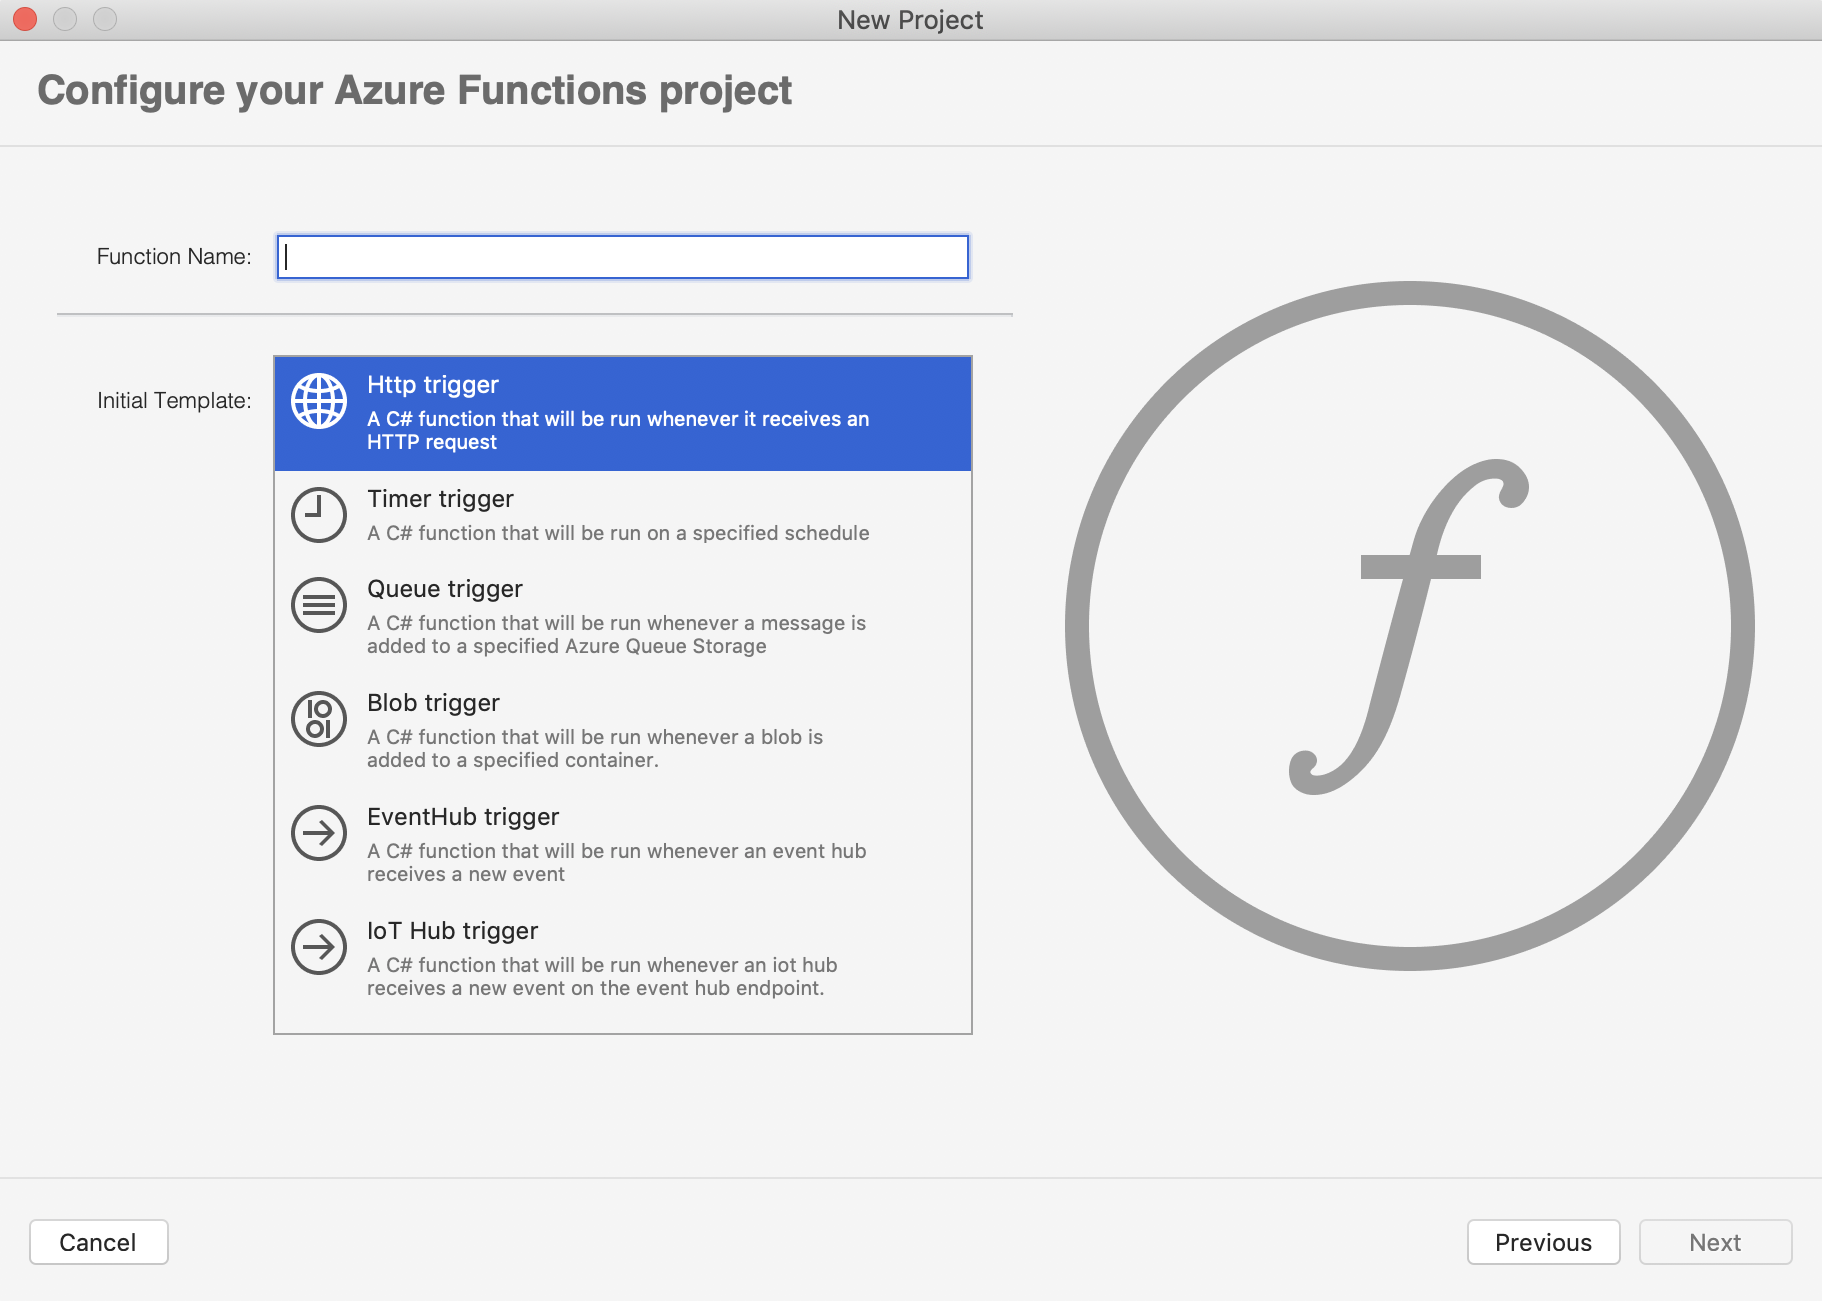Select the Timer trigger template title
The image size is (1822, 1301).
pyautogui.click(x=440, y=499)
